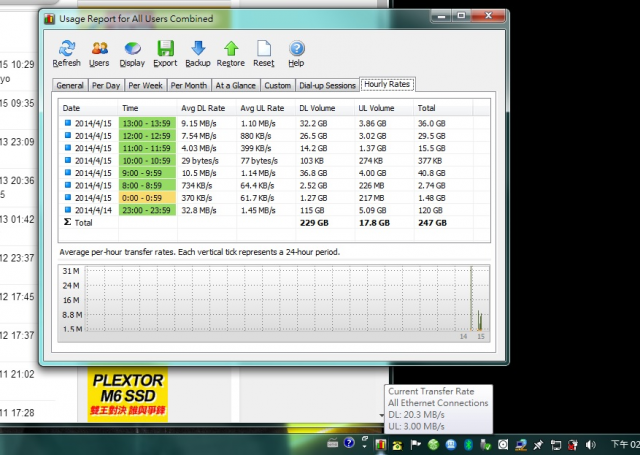Open Help question mark icon

[296, 53]
